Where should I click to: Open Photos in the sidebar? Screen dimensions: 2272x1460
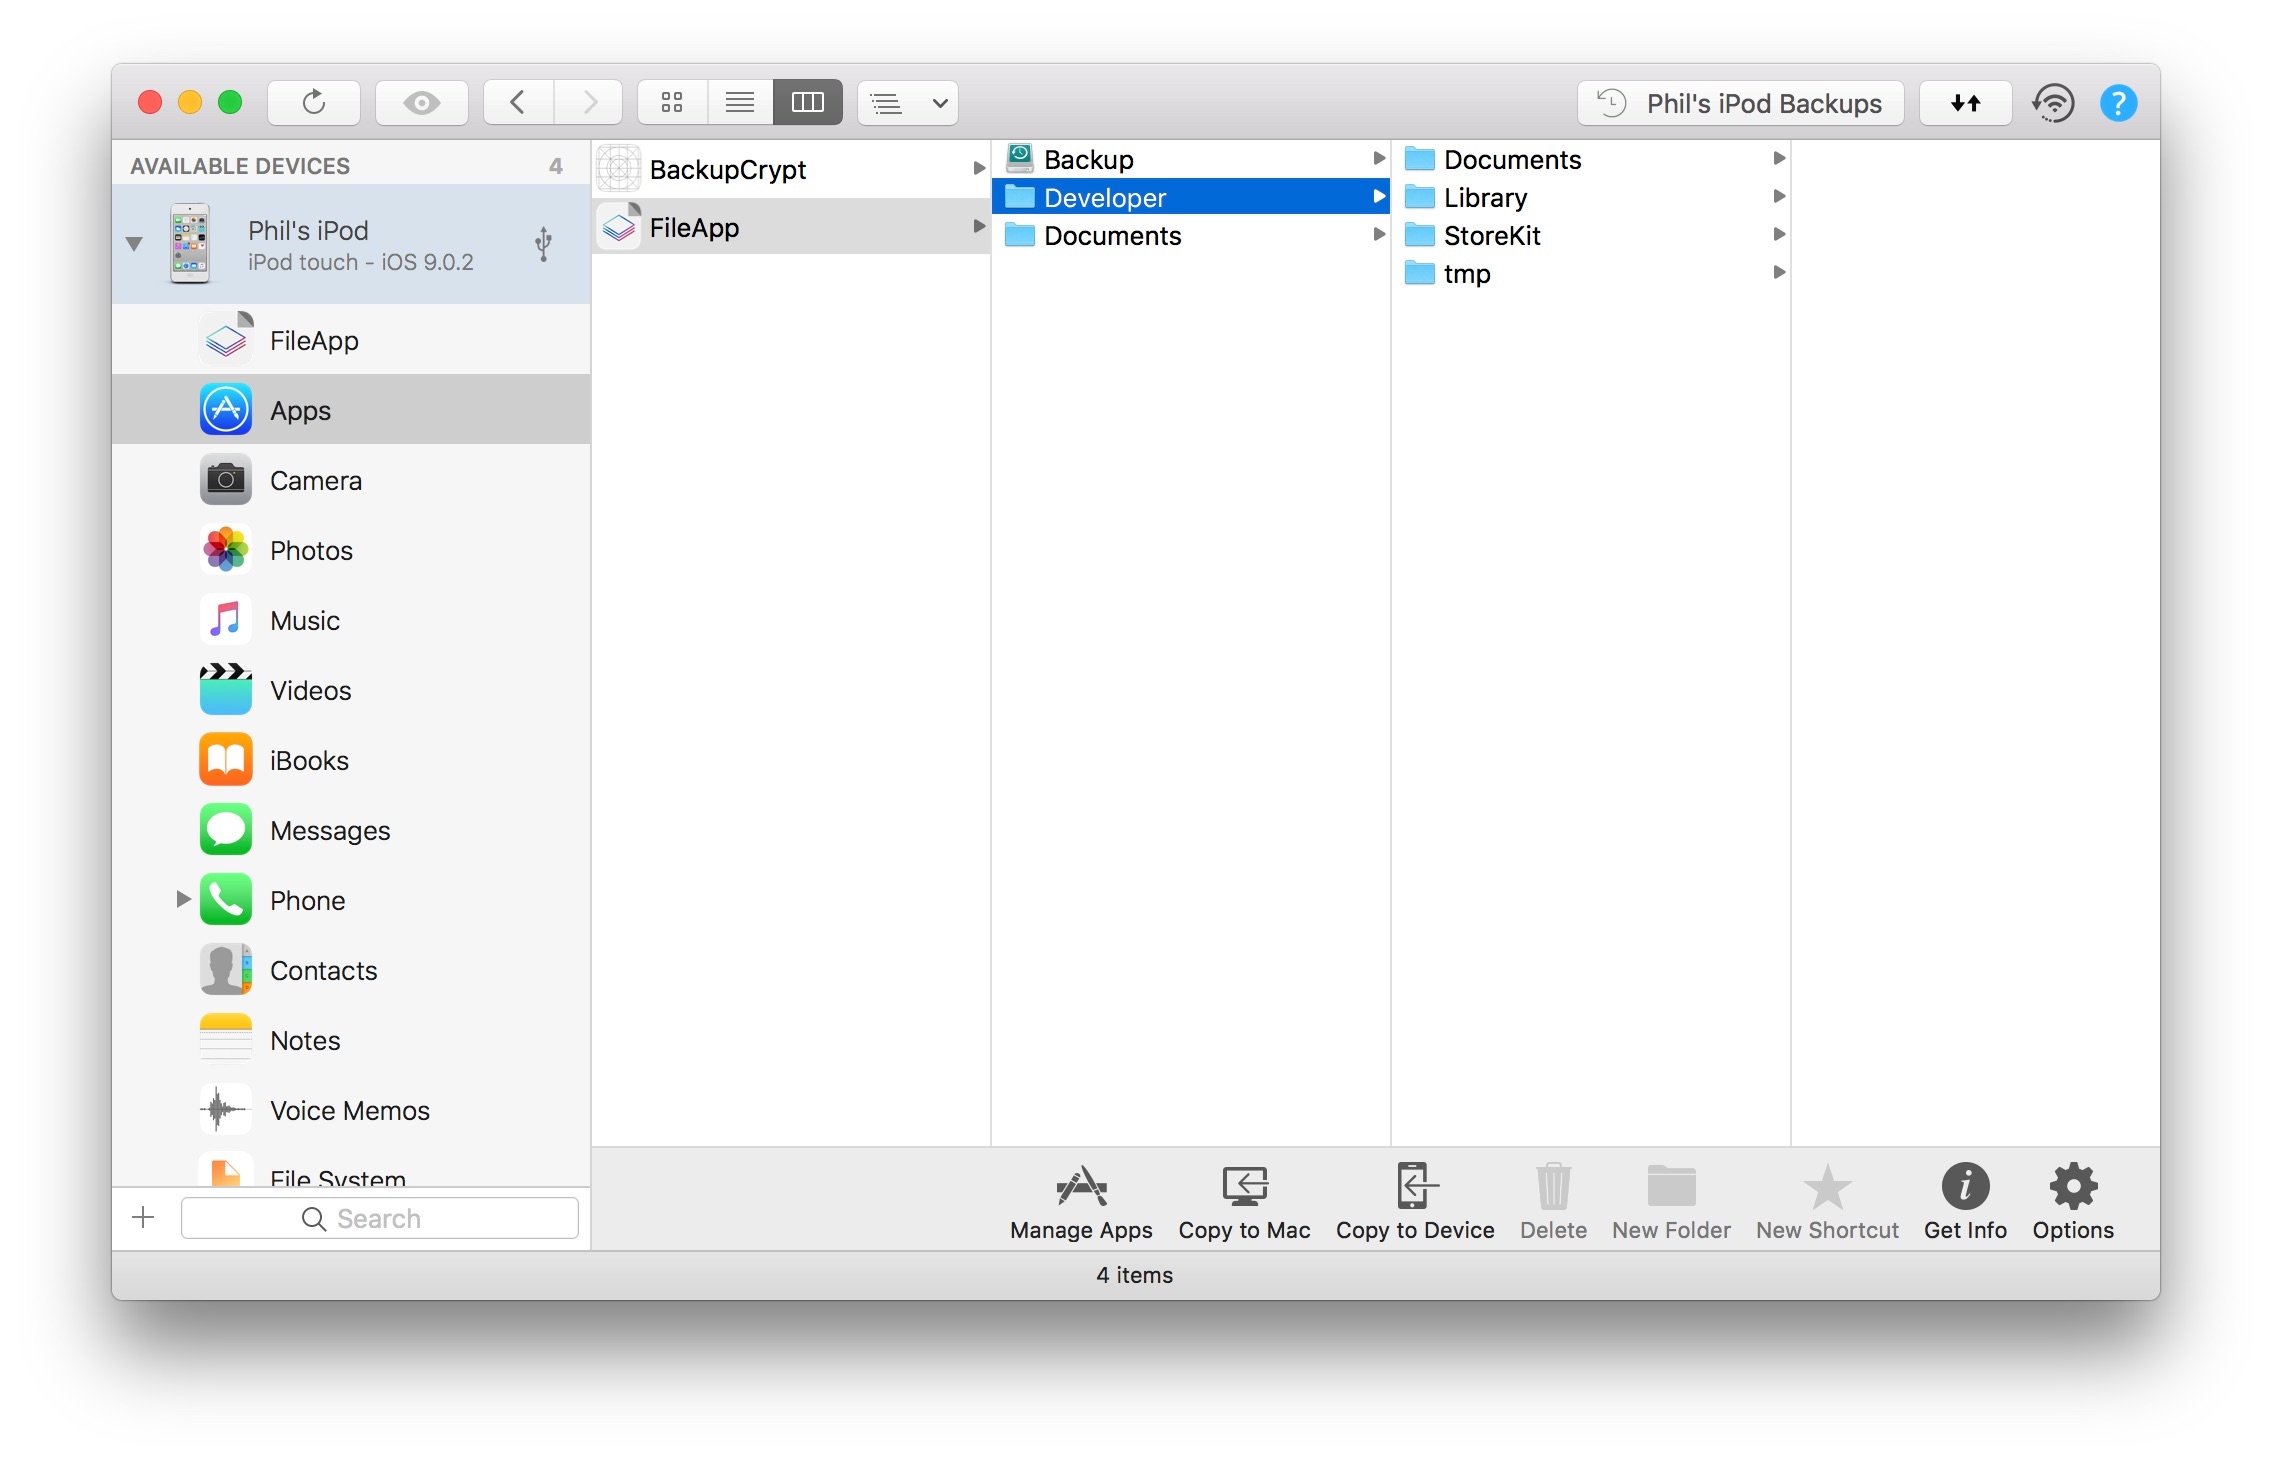351,550
